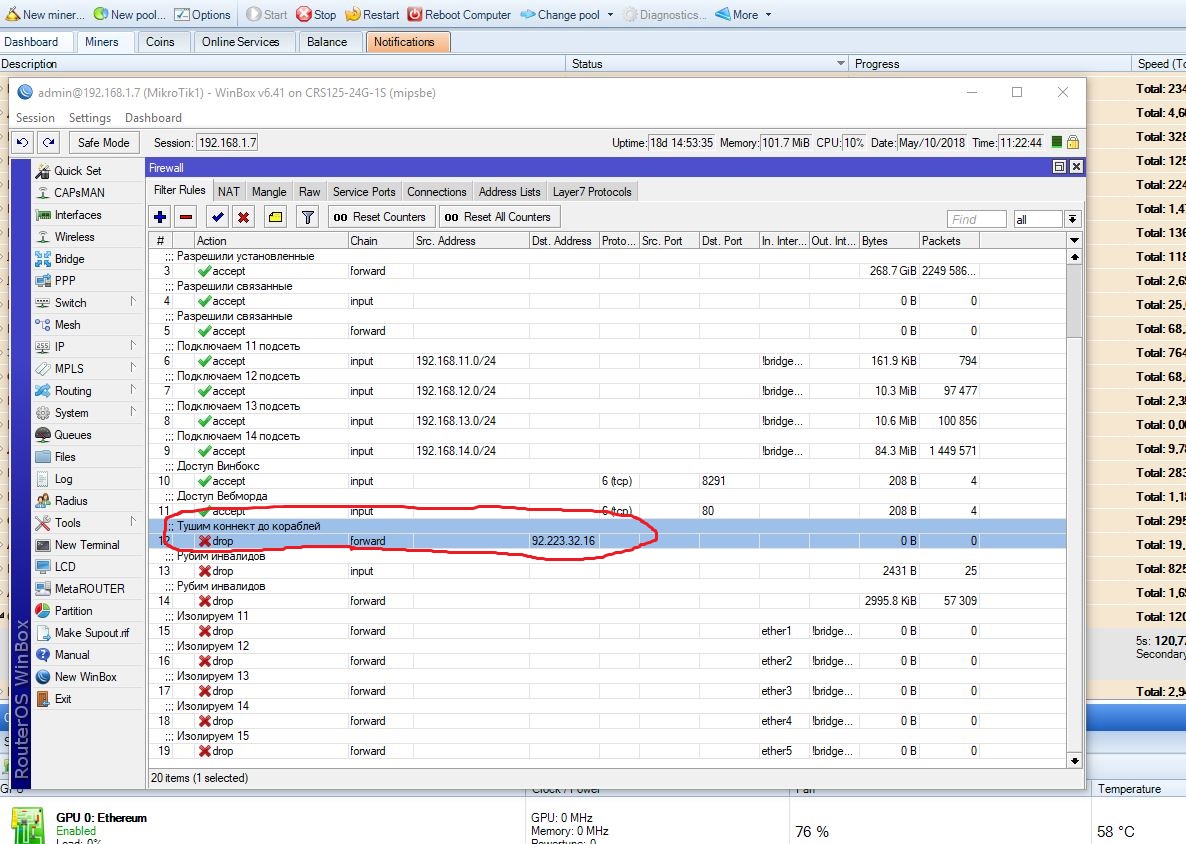Select the Notifications tab in background window
Viewport: 1186px width, 844px height.
[407, 42]
